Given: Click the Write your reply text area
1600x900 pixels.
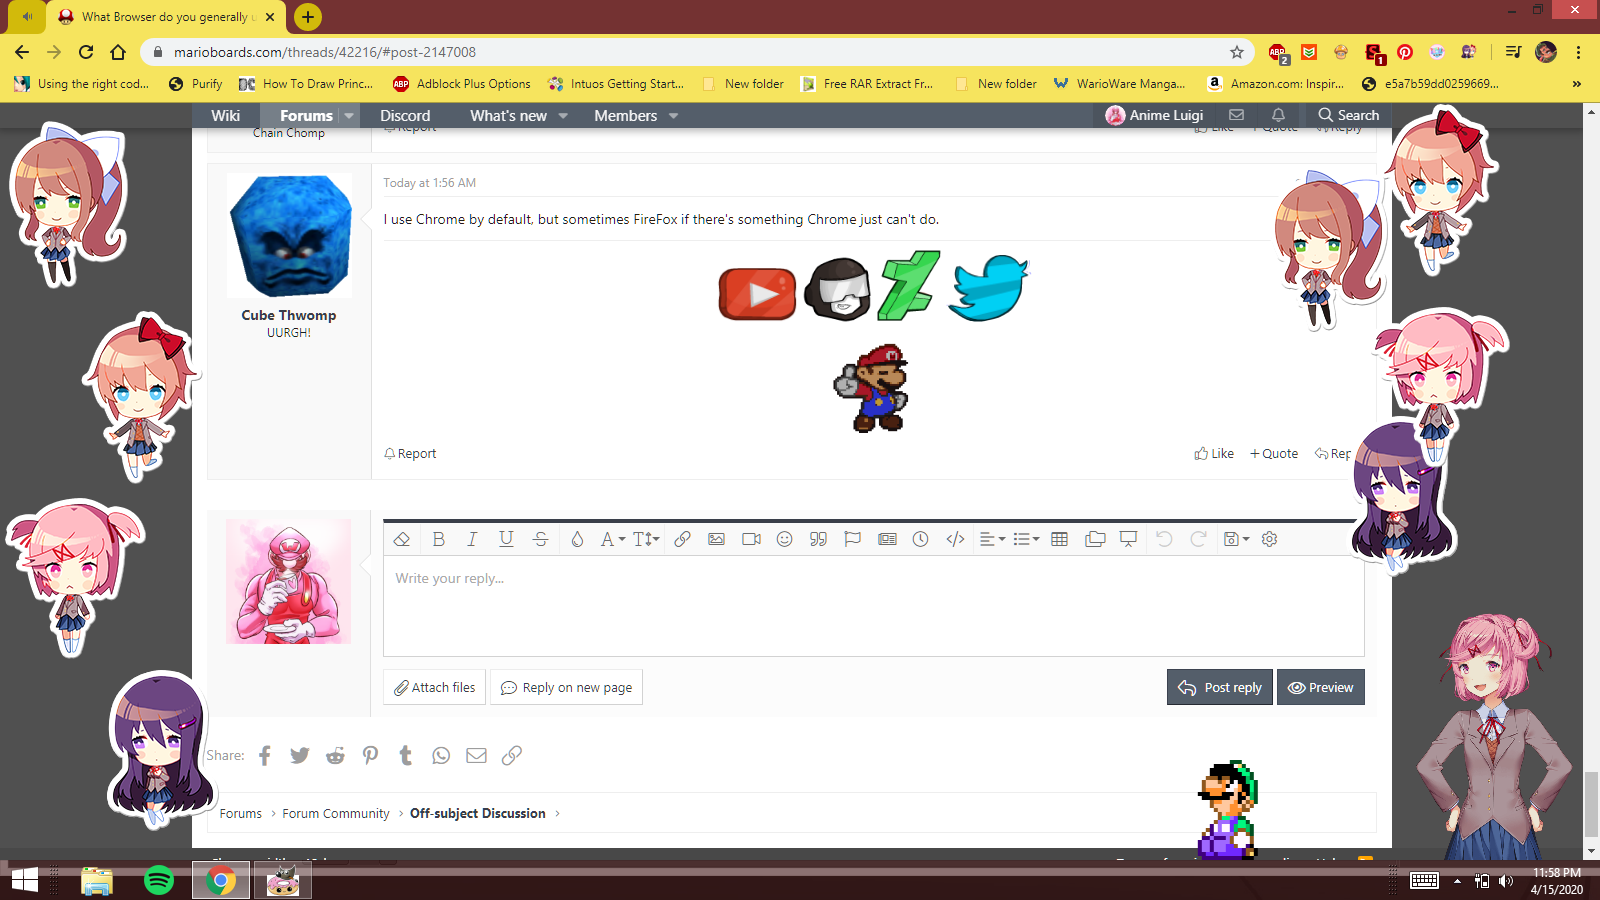Looking at the screenshot, I should tap(874, 606).
